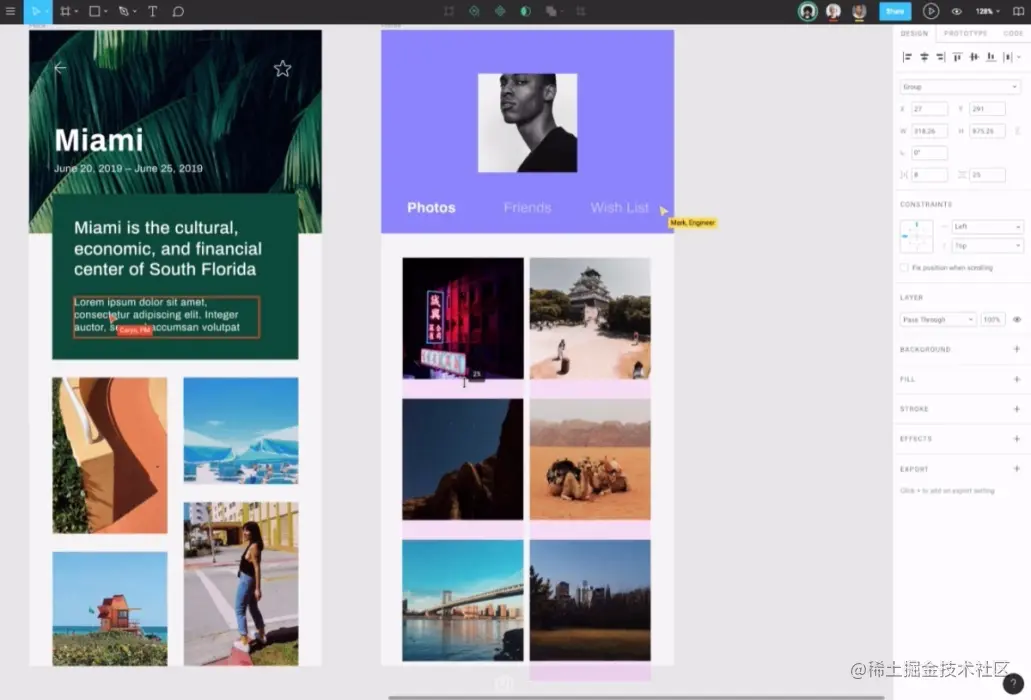This screenshot has height=700, width=1031.
Task: Add a Fill to selection
Action: (1017, 379)
